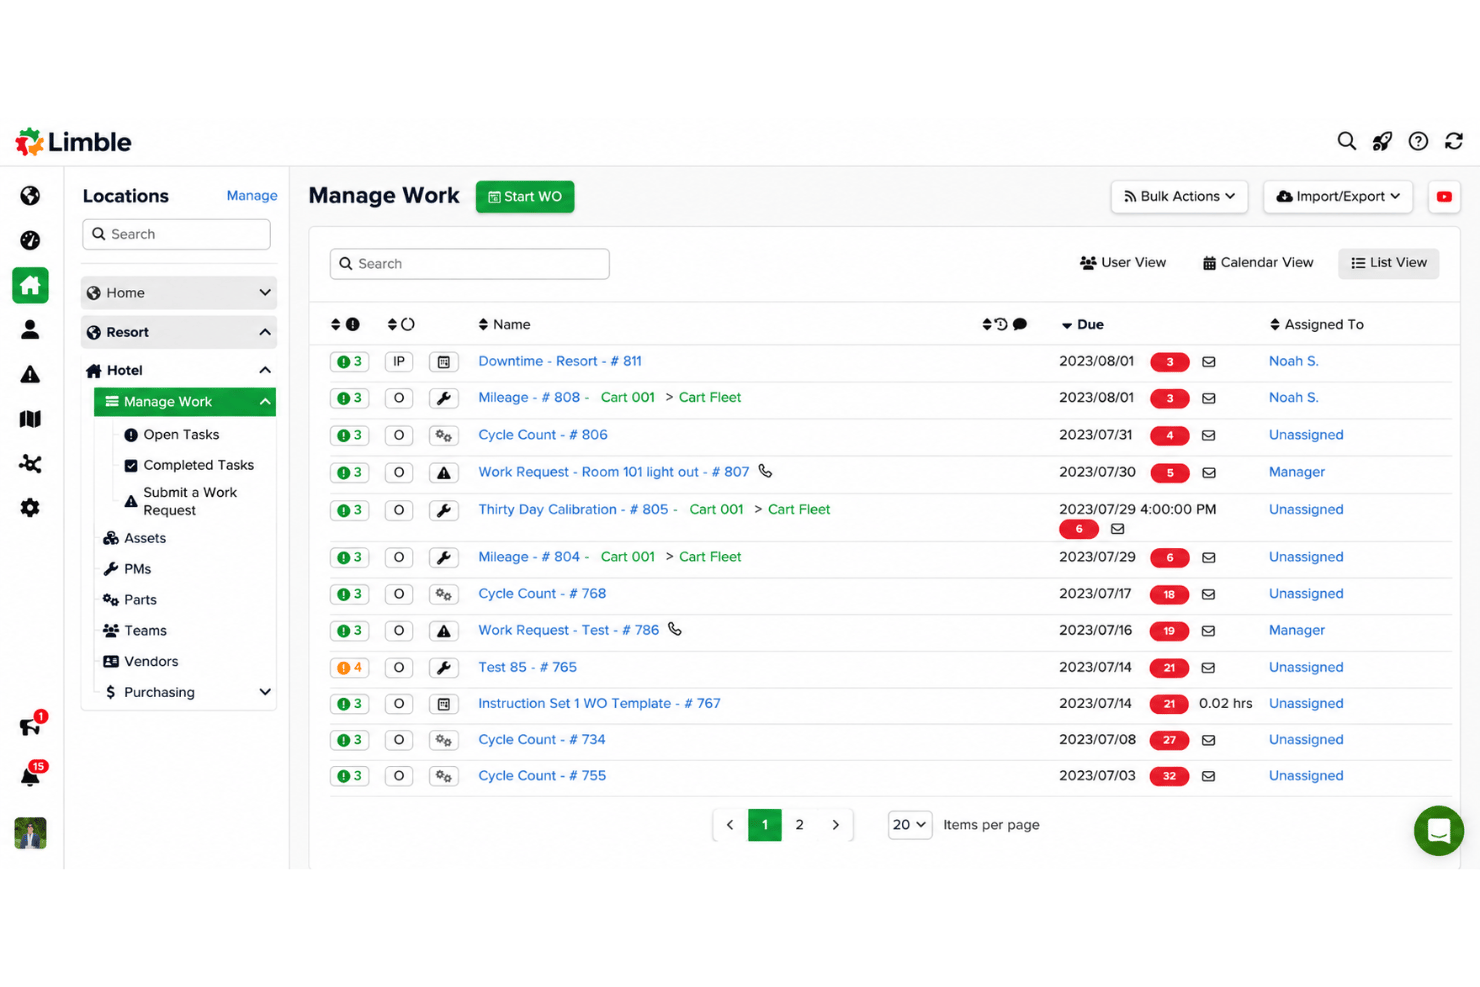Open the map icon in left rail
This screenshot has height=987, width=1480.
[x=30, y=419]
